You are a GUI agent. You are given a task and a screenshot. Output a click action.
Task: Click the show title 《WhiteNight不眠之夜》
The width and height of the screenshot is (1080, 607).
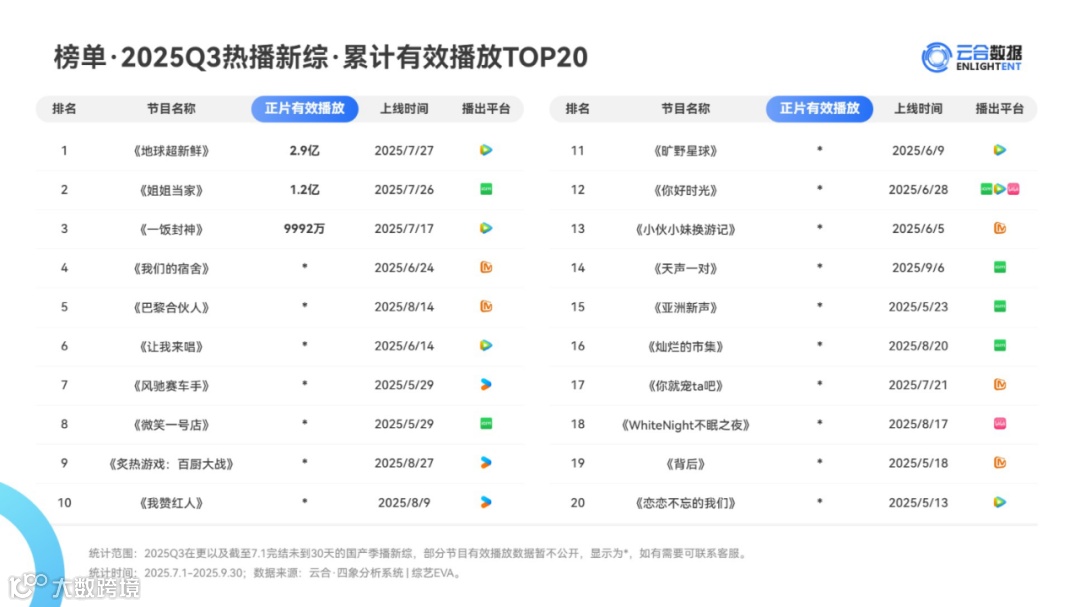coord(685,425)
